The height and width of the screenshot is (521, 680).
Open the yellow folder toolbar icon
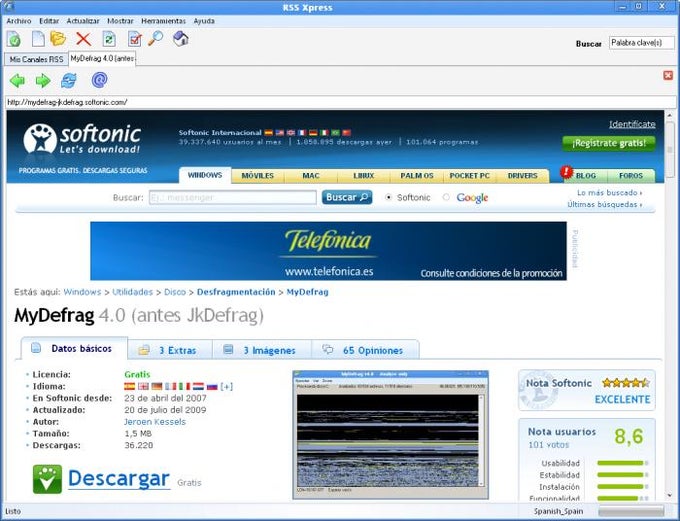click(x=58, y=39)
